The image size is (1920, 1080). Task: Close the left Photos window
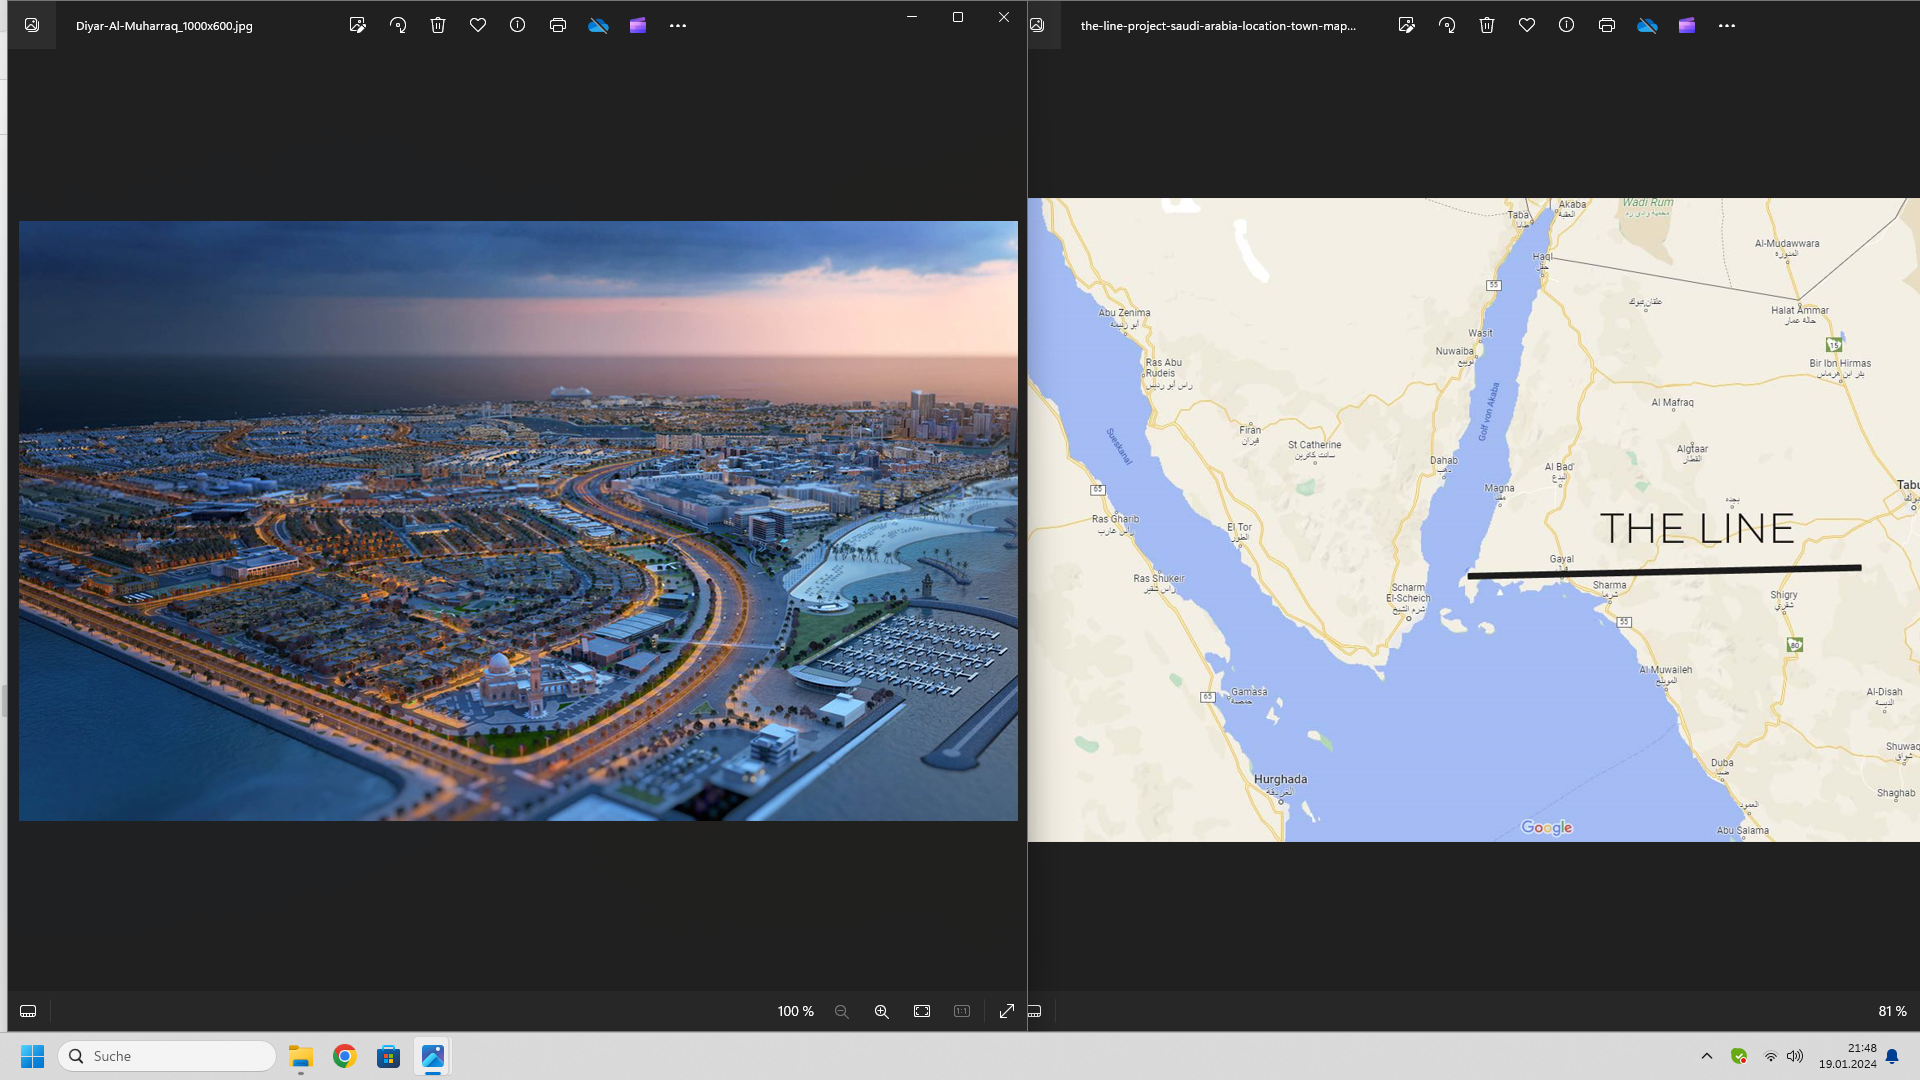pos(1004,17)
